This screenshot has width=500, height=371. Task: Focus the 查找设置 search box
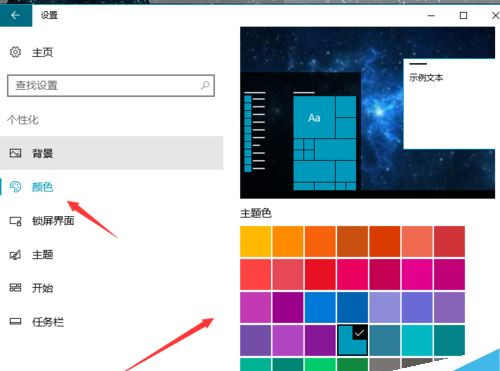tap(111, 86)
